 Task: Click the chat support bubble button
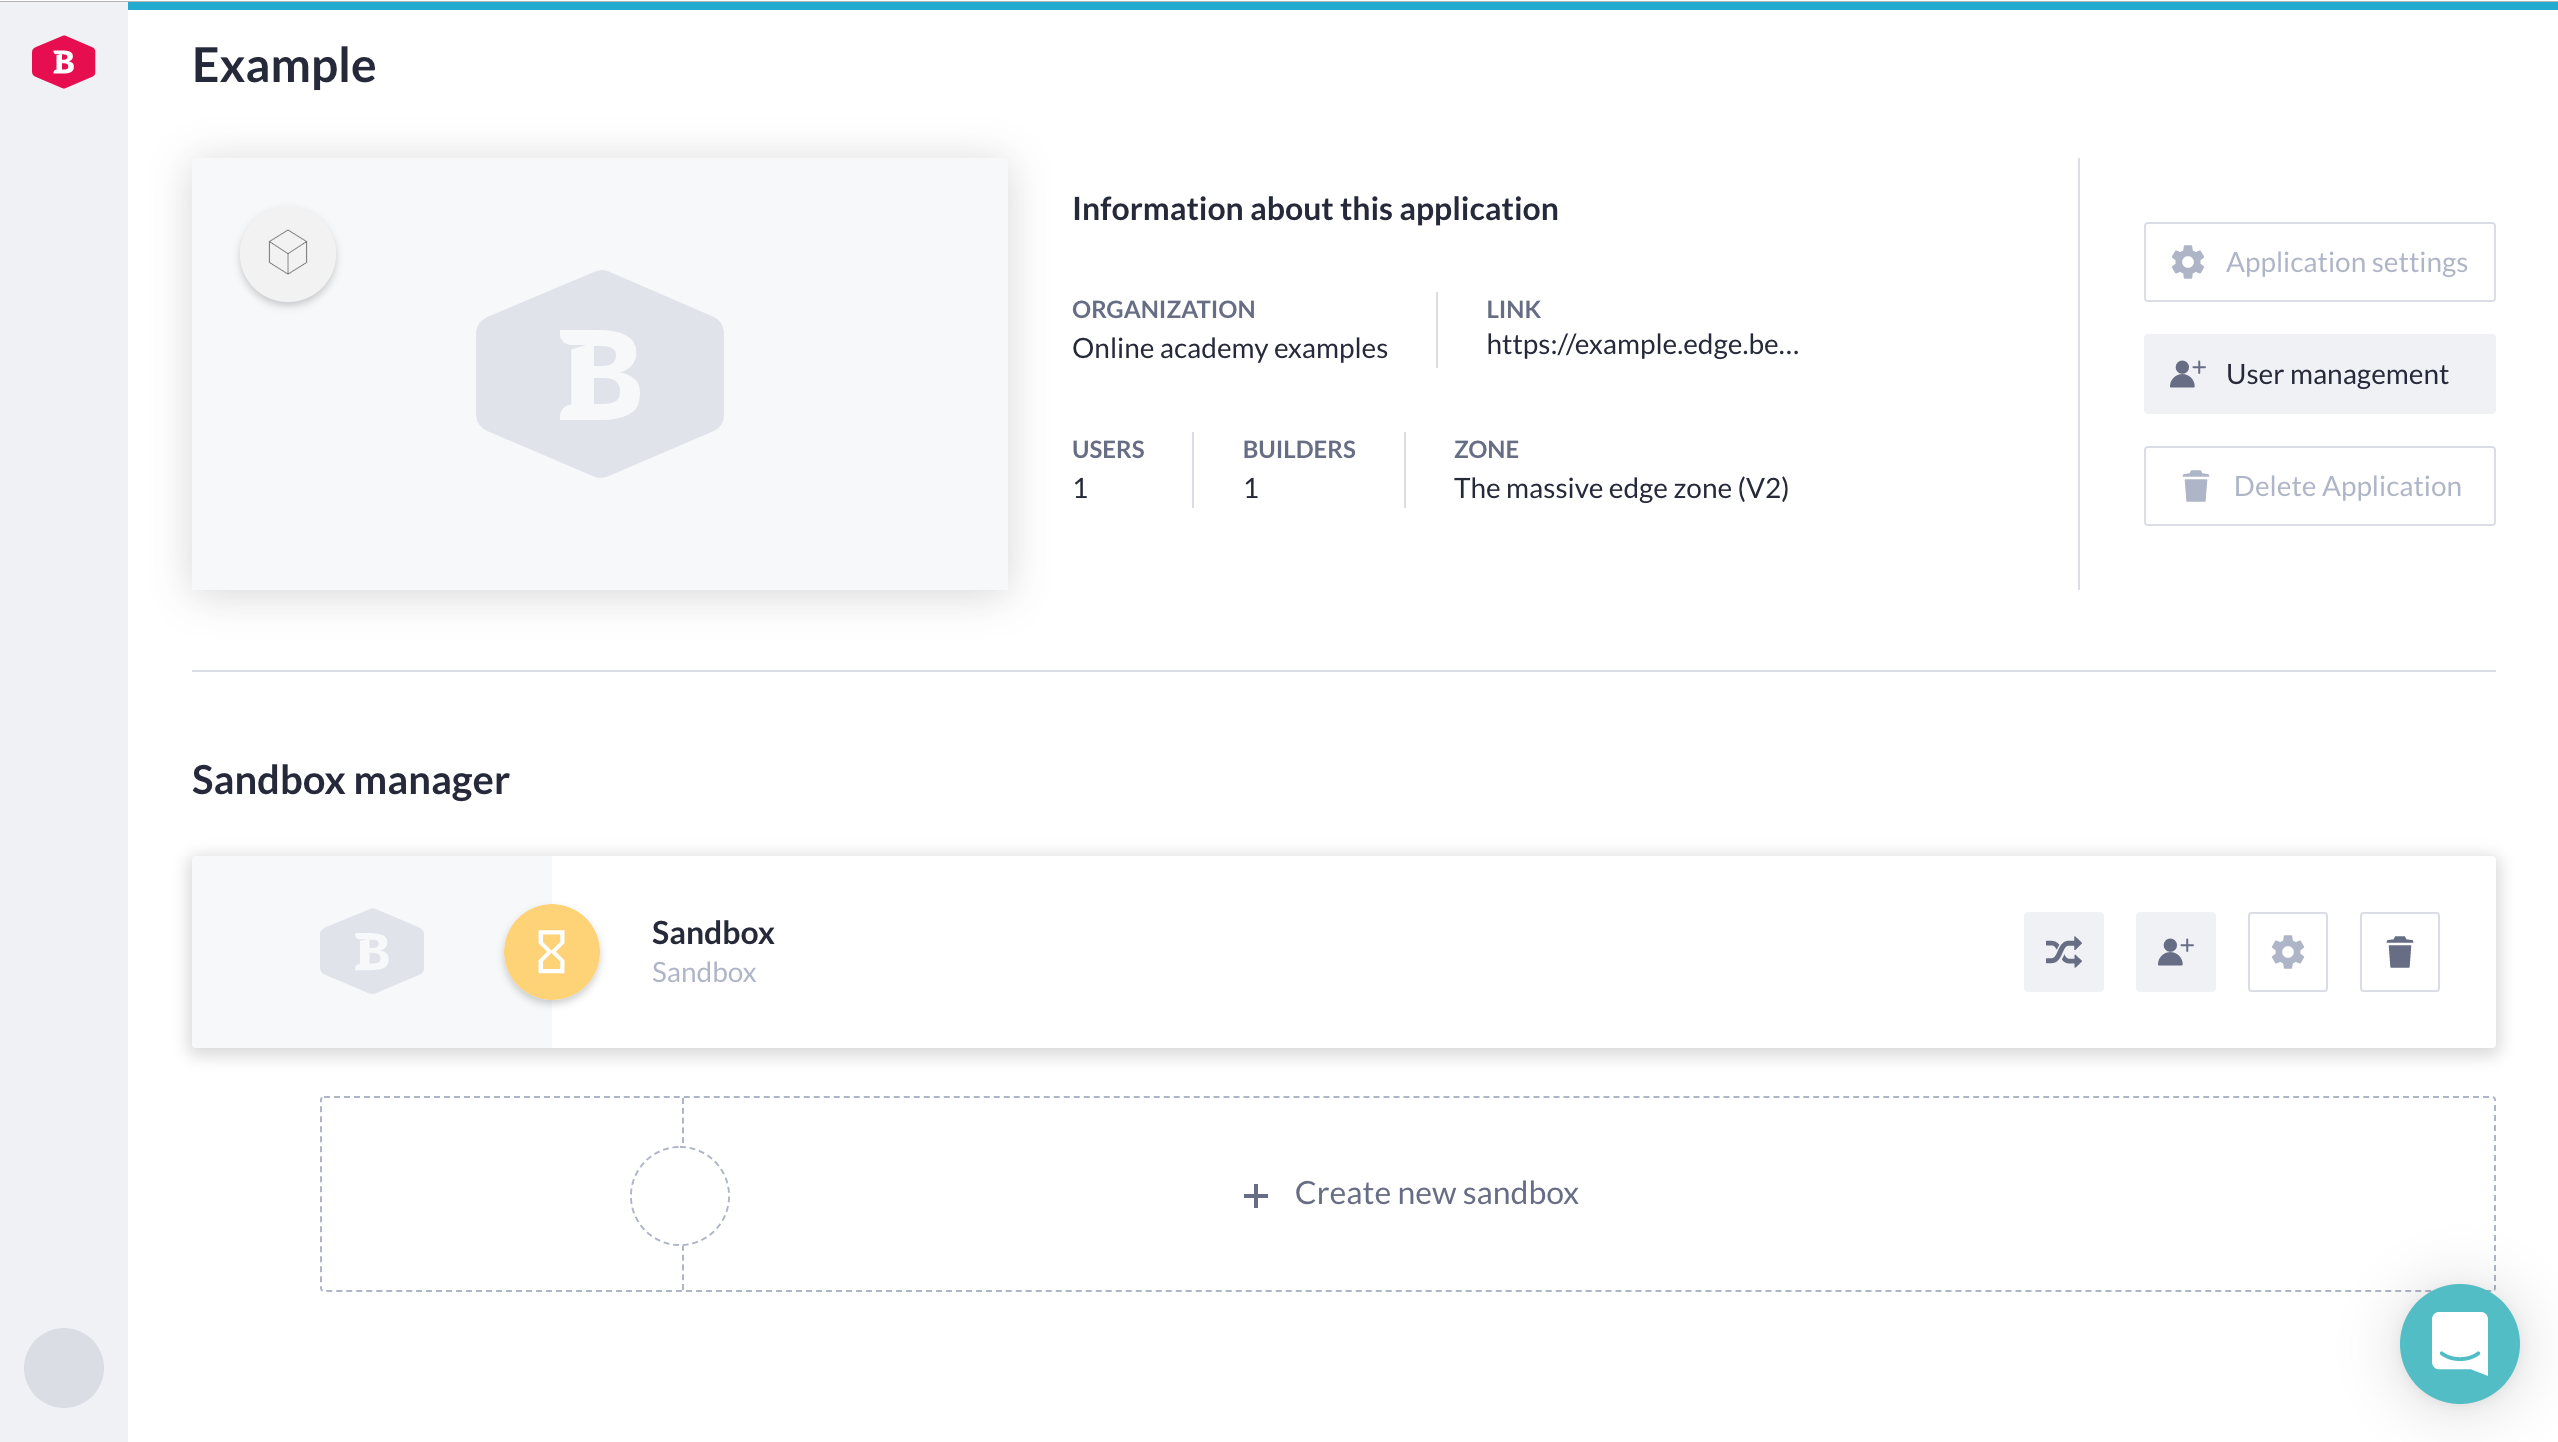(2460, 1344)
